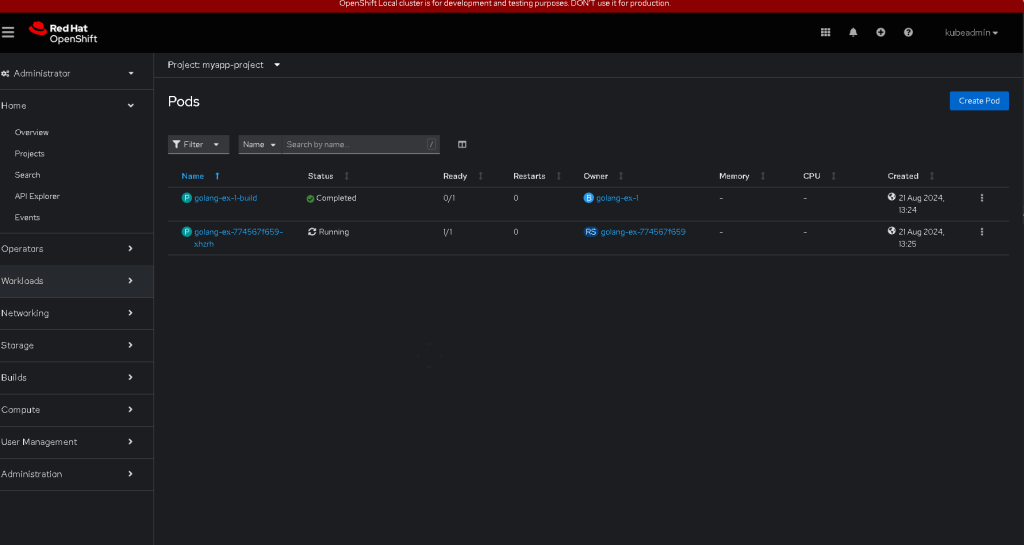The width and height of the screenshot is (1024, 545).
Task: Click the Search by name input field
Action: click(360, 144)
